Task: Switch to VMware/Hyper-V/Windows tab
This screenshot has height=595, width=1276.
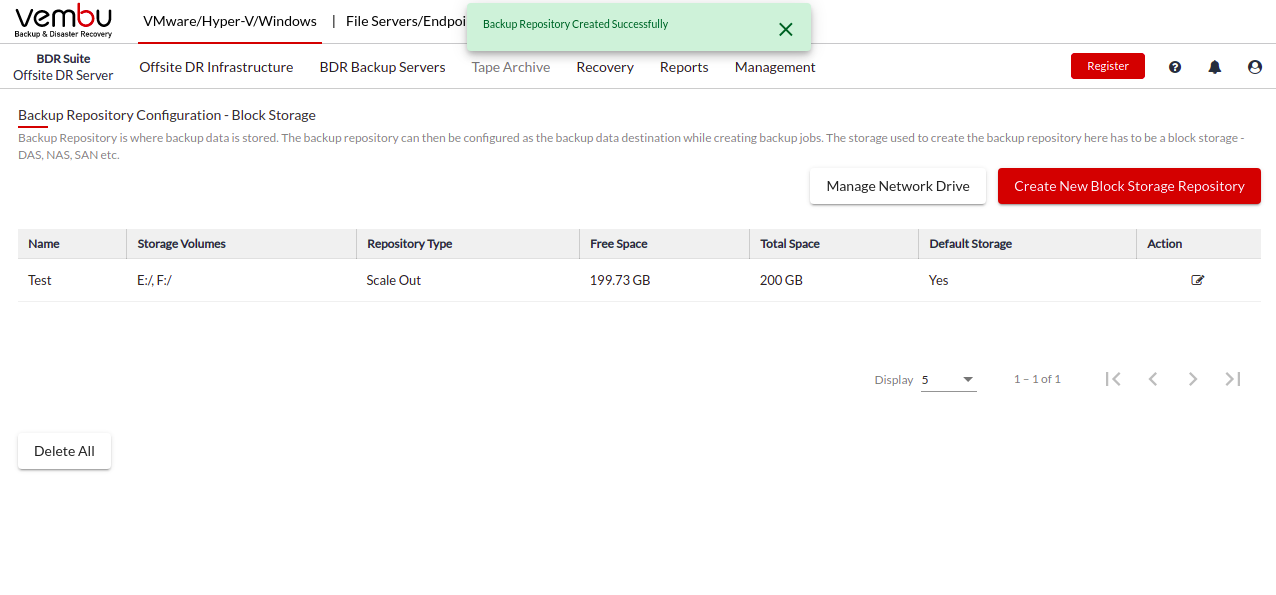Action: (x=230, y=21)
